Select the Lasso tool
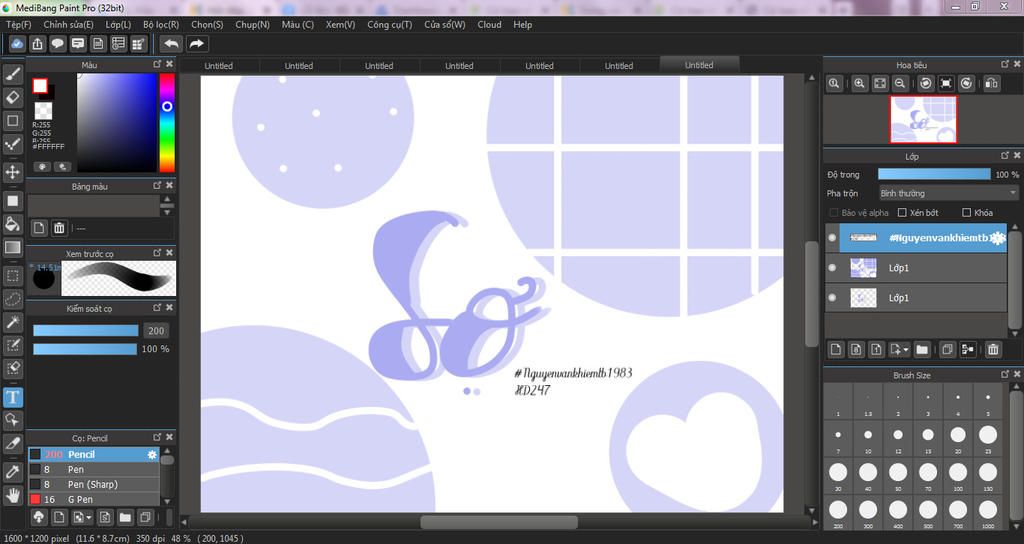The height and width of the screenshot is (544, 1024). coord(12,299)
